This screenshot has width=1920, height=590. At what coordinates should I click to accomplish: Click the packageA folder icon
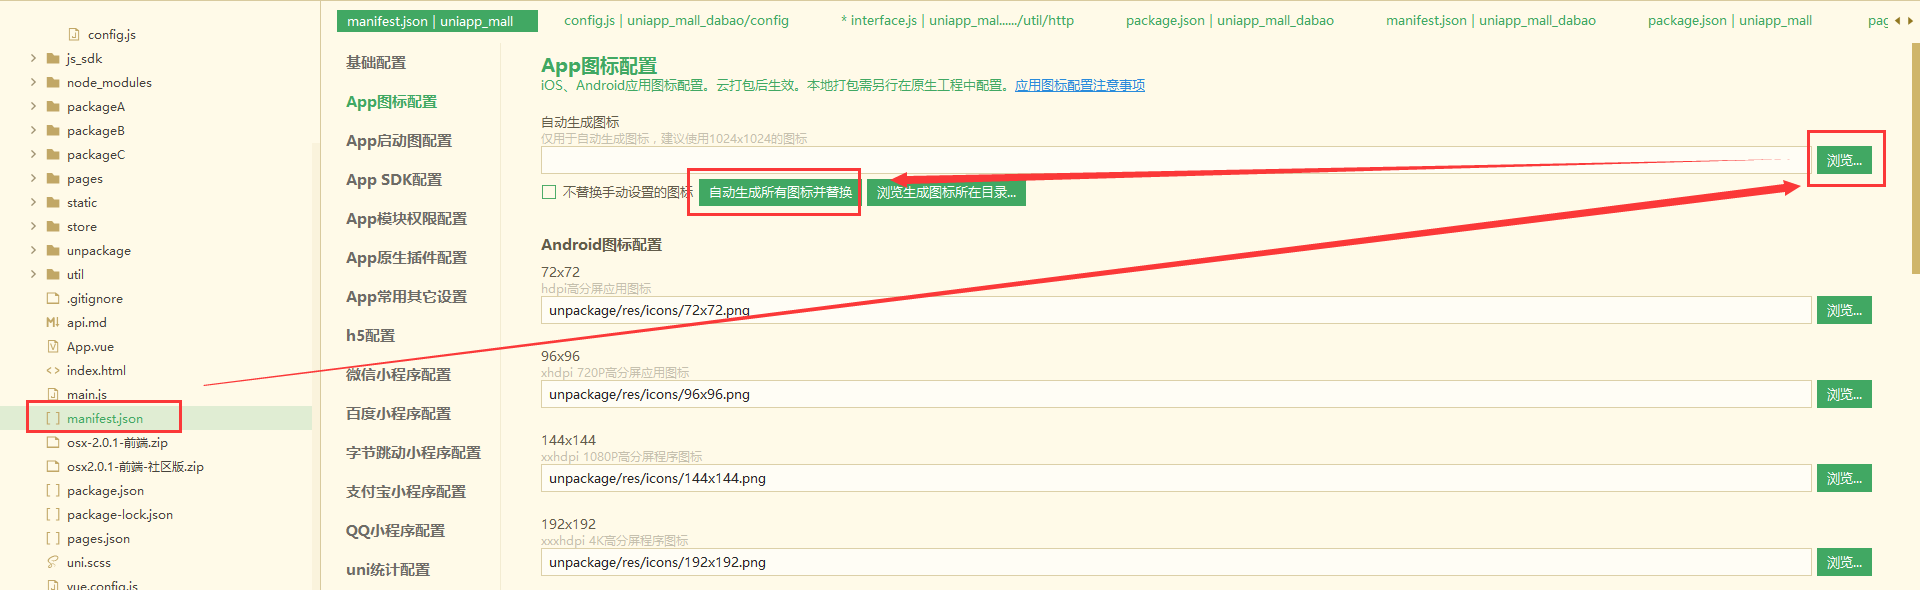[x=53, y=107]
